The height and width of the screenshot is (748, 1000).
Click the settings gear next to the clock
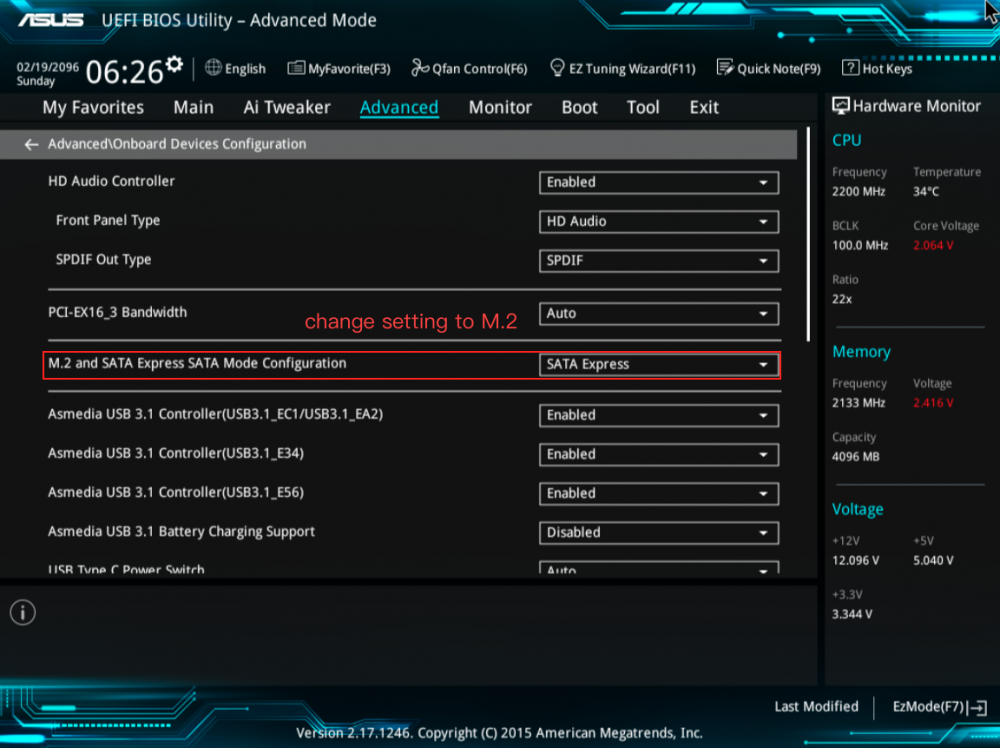click(x=174, y=65)
